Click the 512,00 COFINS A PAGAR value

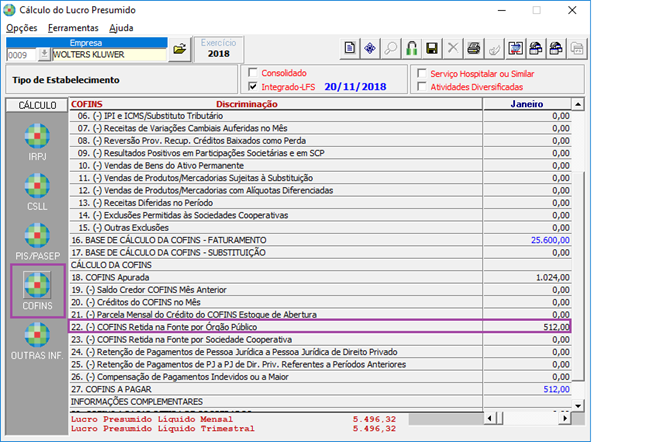click(557, 389)
